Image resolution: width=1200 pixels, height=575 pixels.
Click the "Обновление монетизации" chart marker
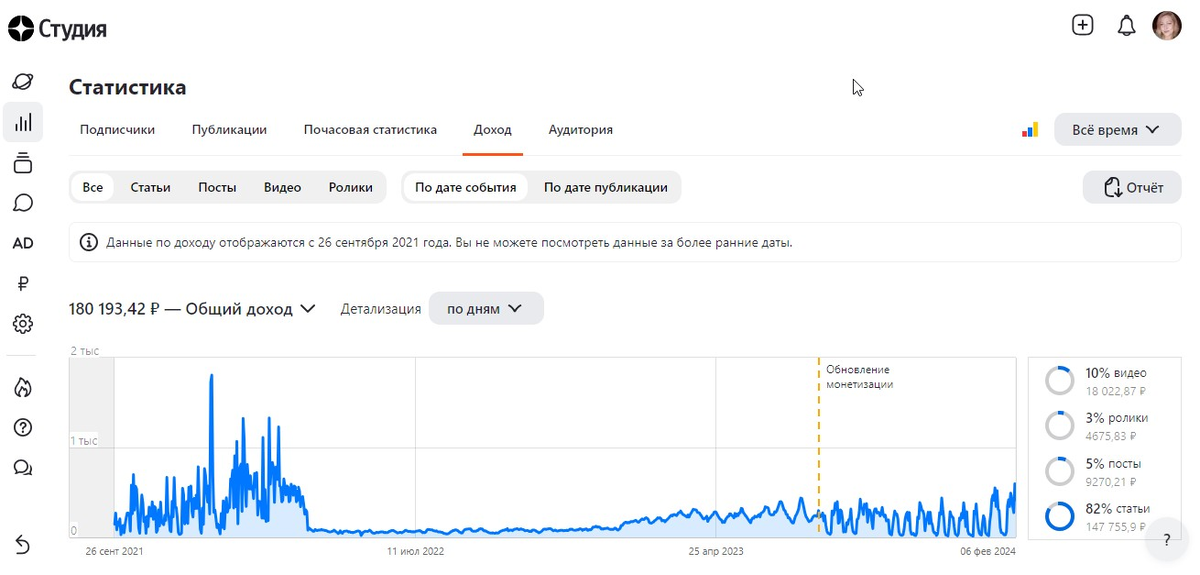pyautogui.click(x=859, y=377)
